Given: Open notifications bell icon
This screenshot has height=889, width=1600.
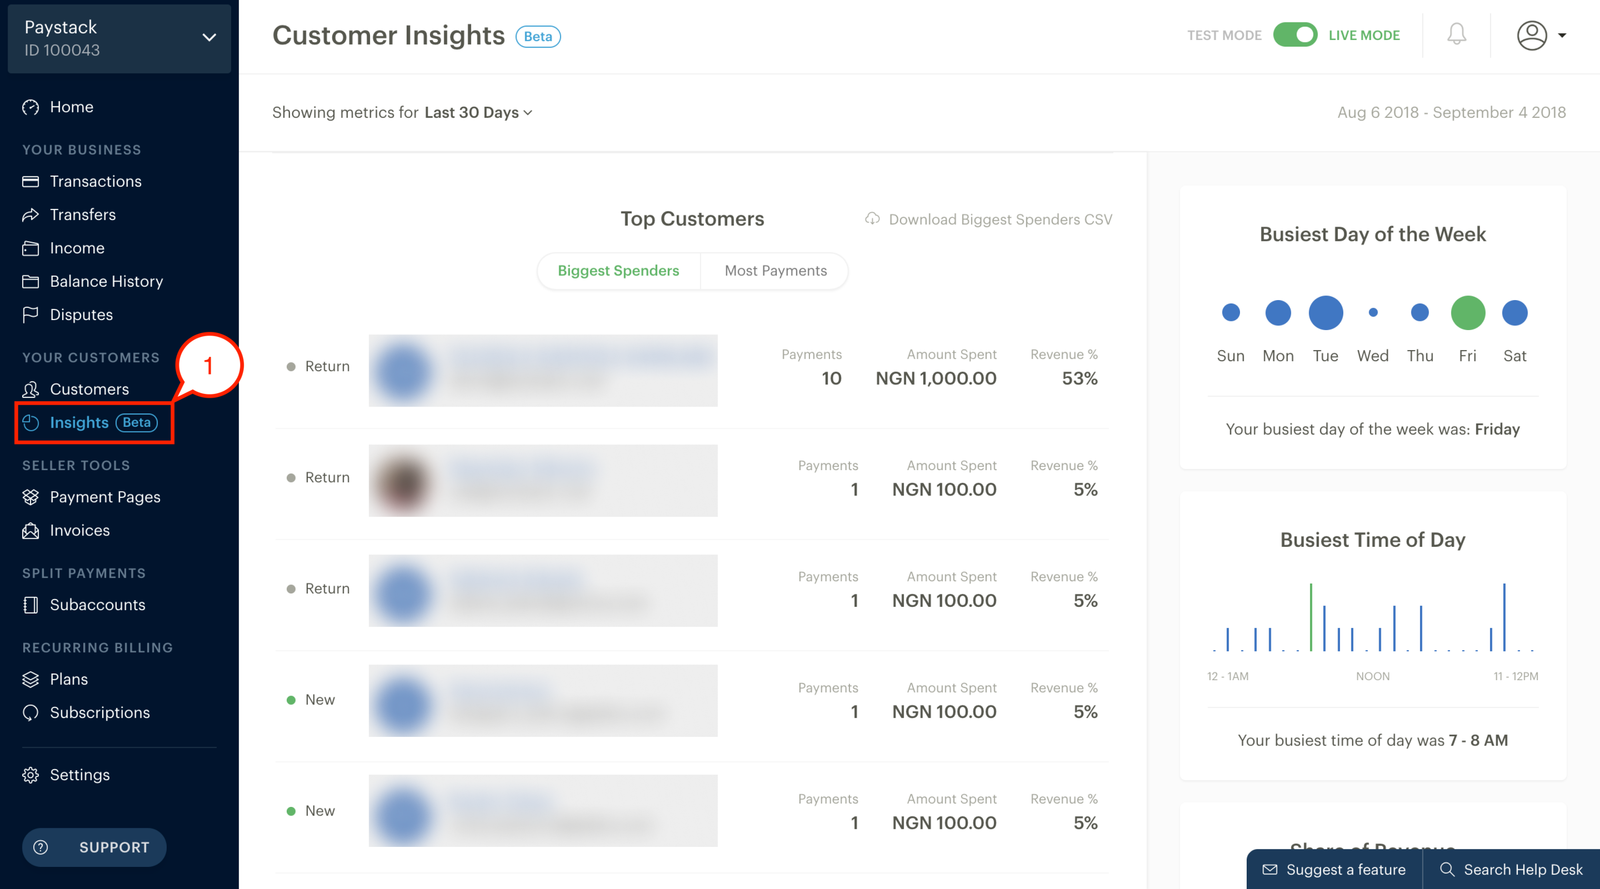Looking at the screenshot, I should (1457, 35).
